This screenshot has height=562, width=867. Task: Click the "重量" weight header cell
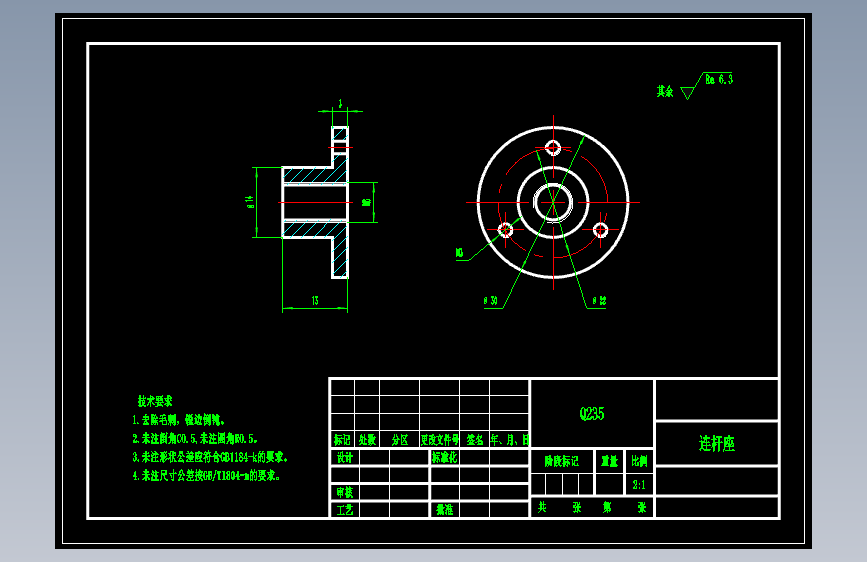click(609, 461)
